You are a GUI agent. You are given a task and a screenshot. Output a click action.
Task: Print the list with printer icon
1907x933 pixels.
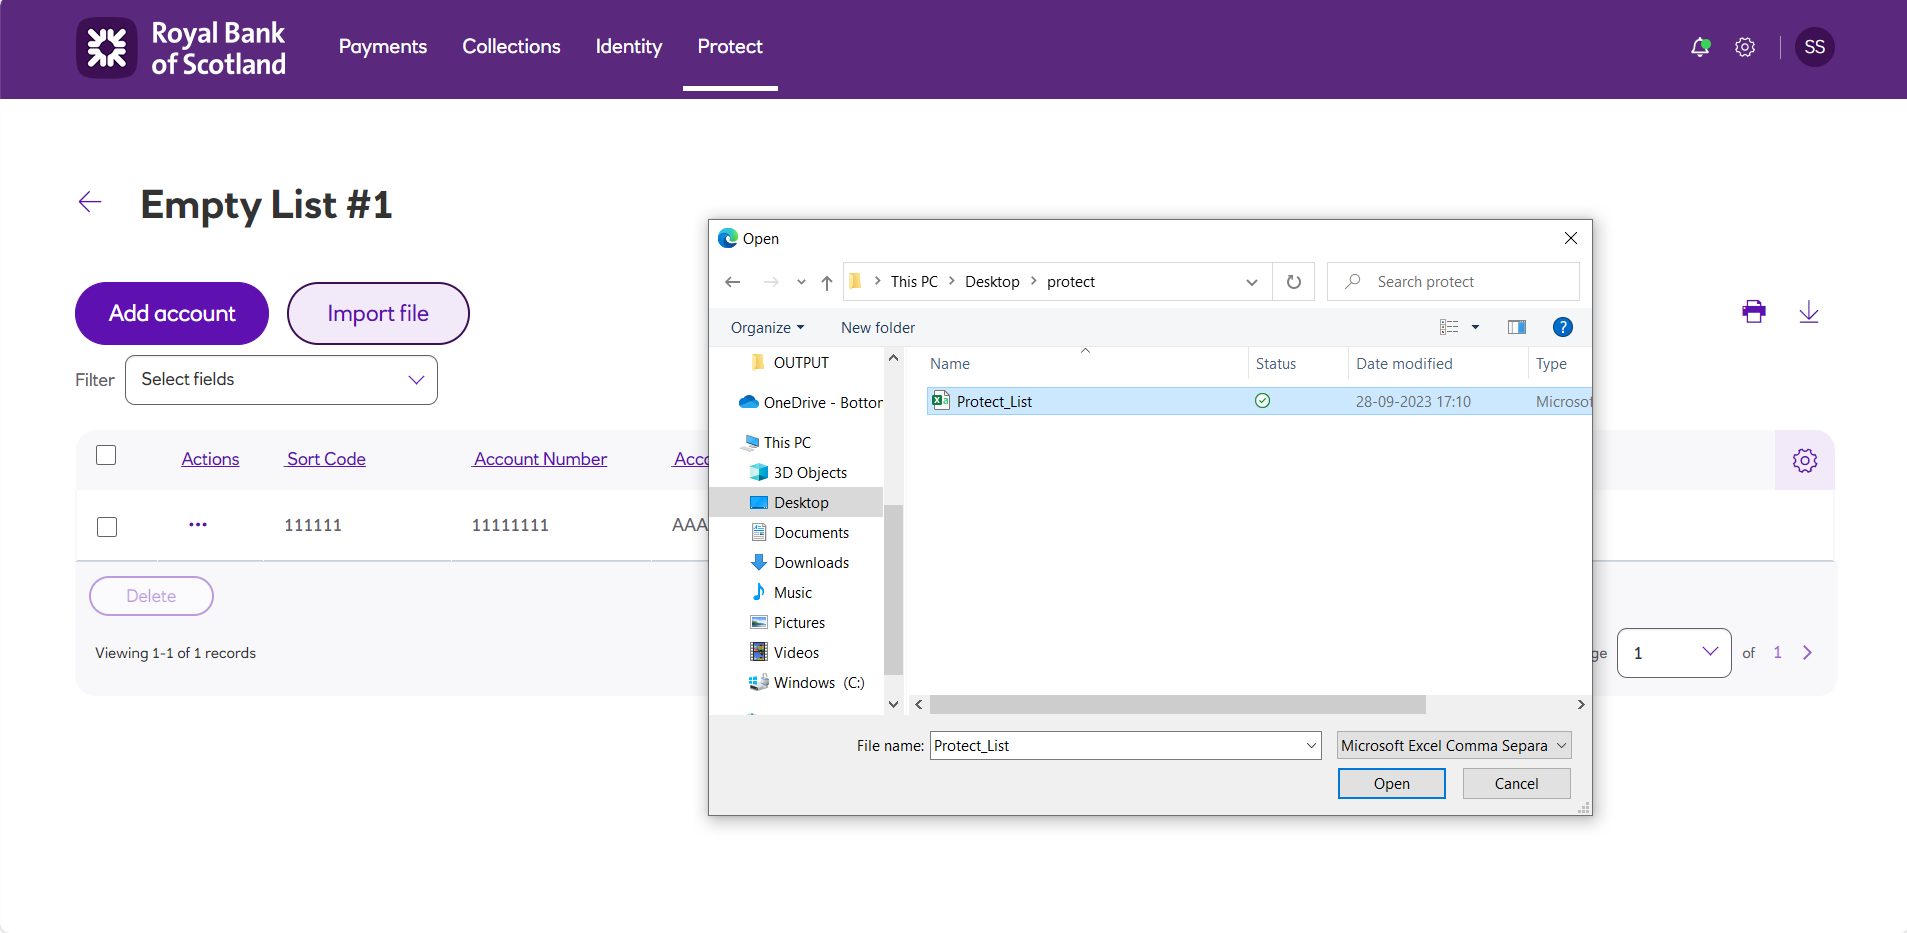pyautogui.click(x=1754, y=312)
